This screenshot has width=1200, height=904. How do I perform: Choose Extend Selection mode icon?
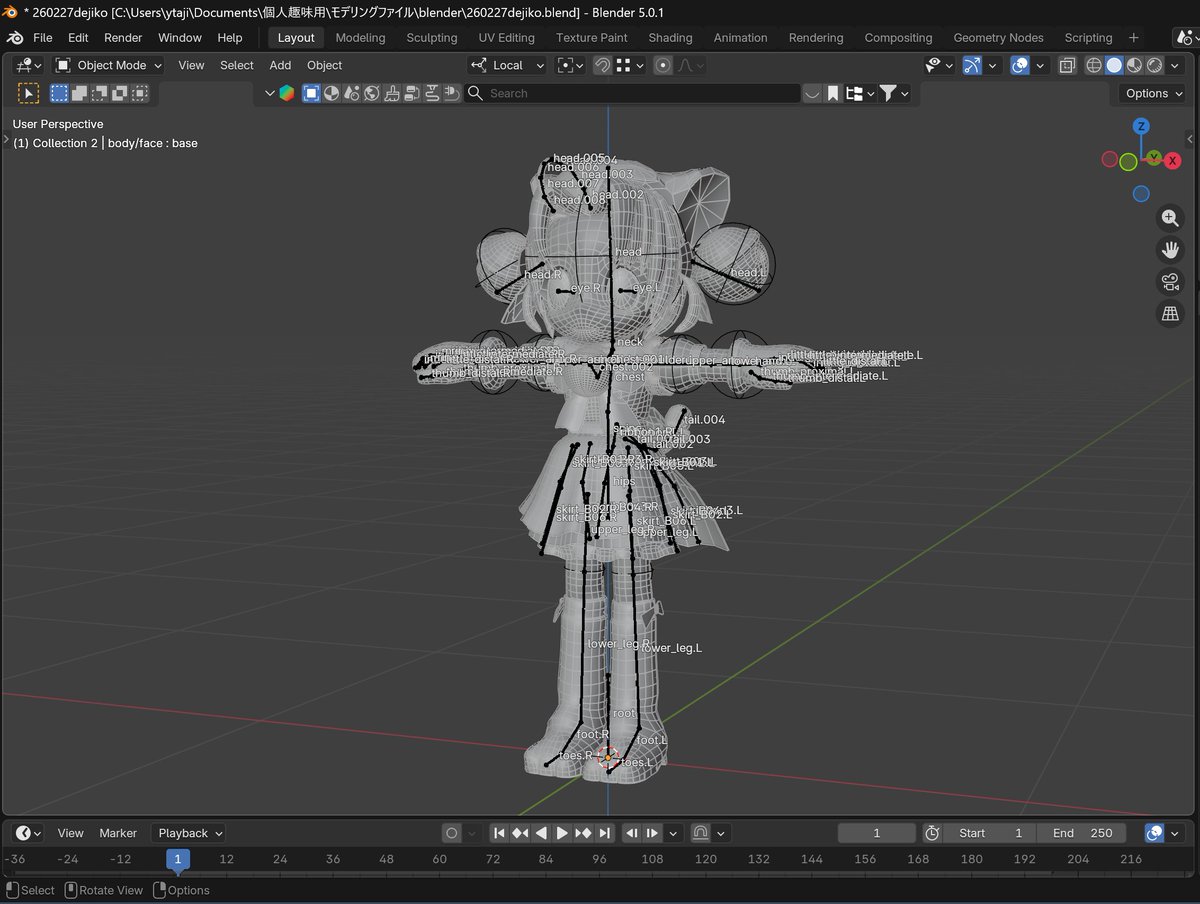pos(80,93)
